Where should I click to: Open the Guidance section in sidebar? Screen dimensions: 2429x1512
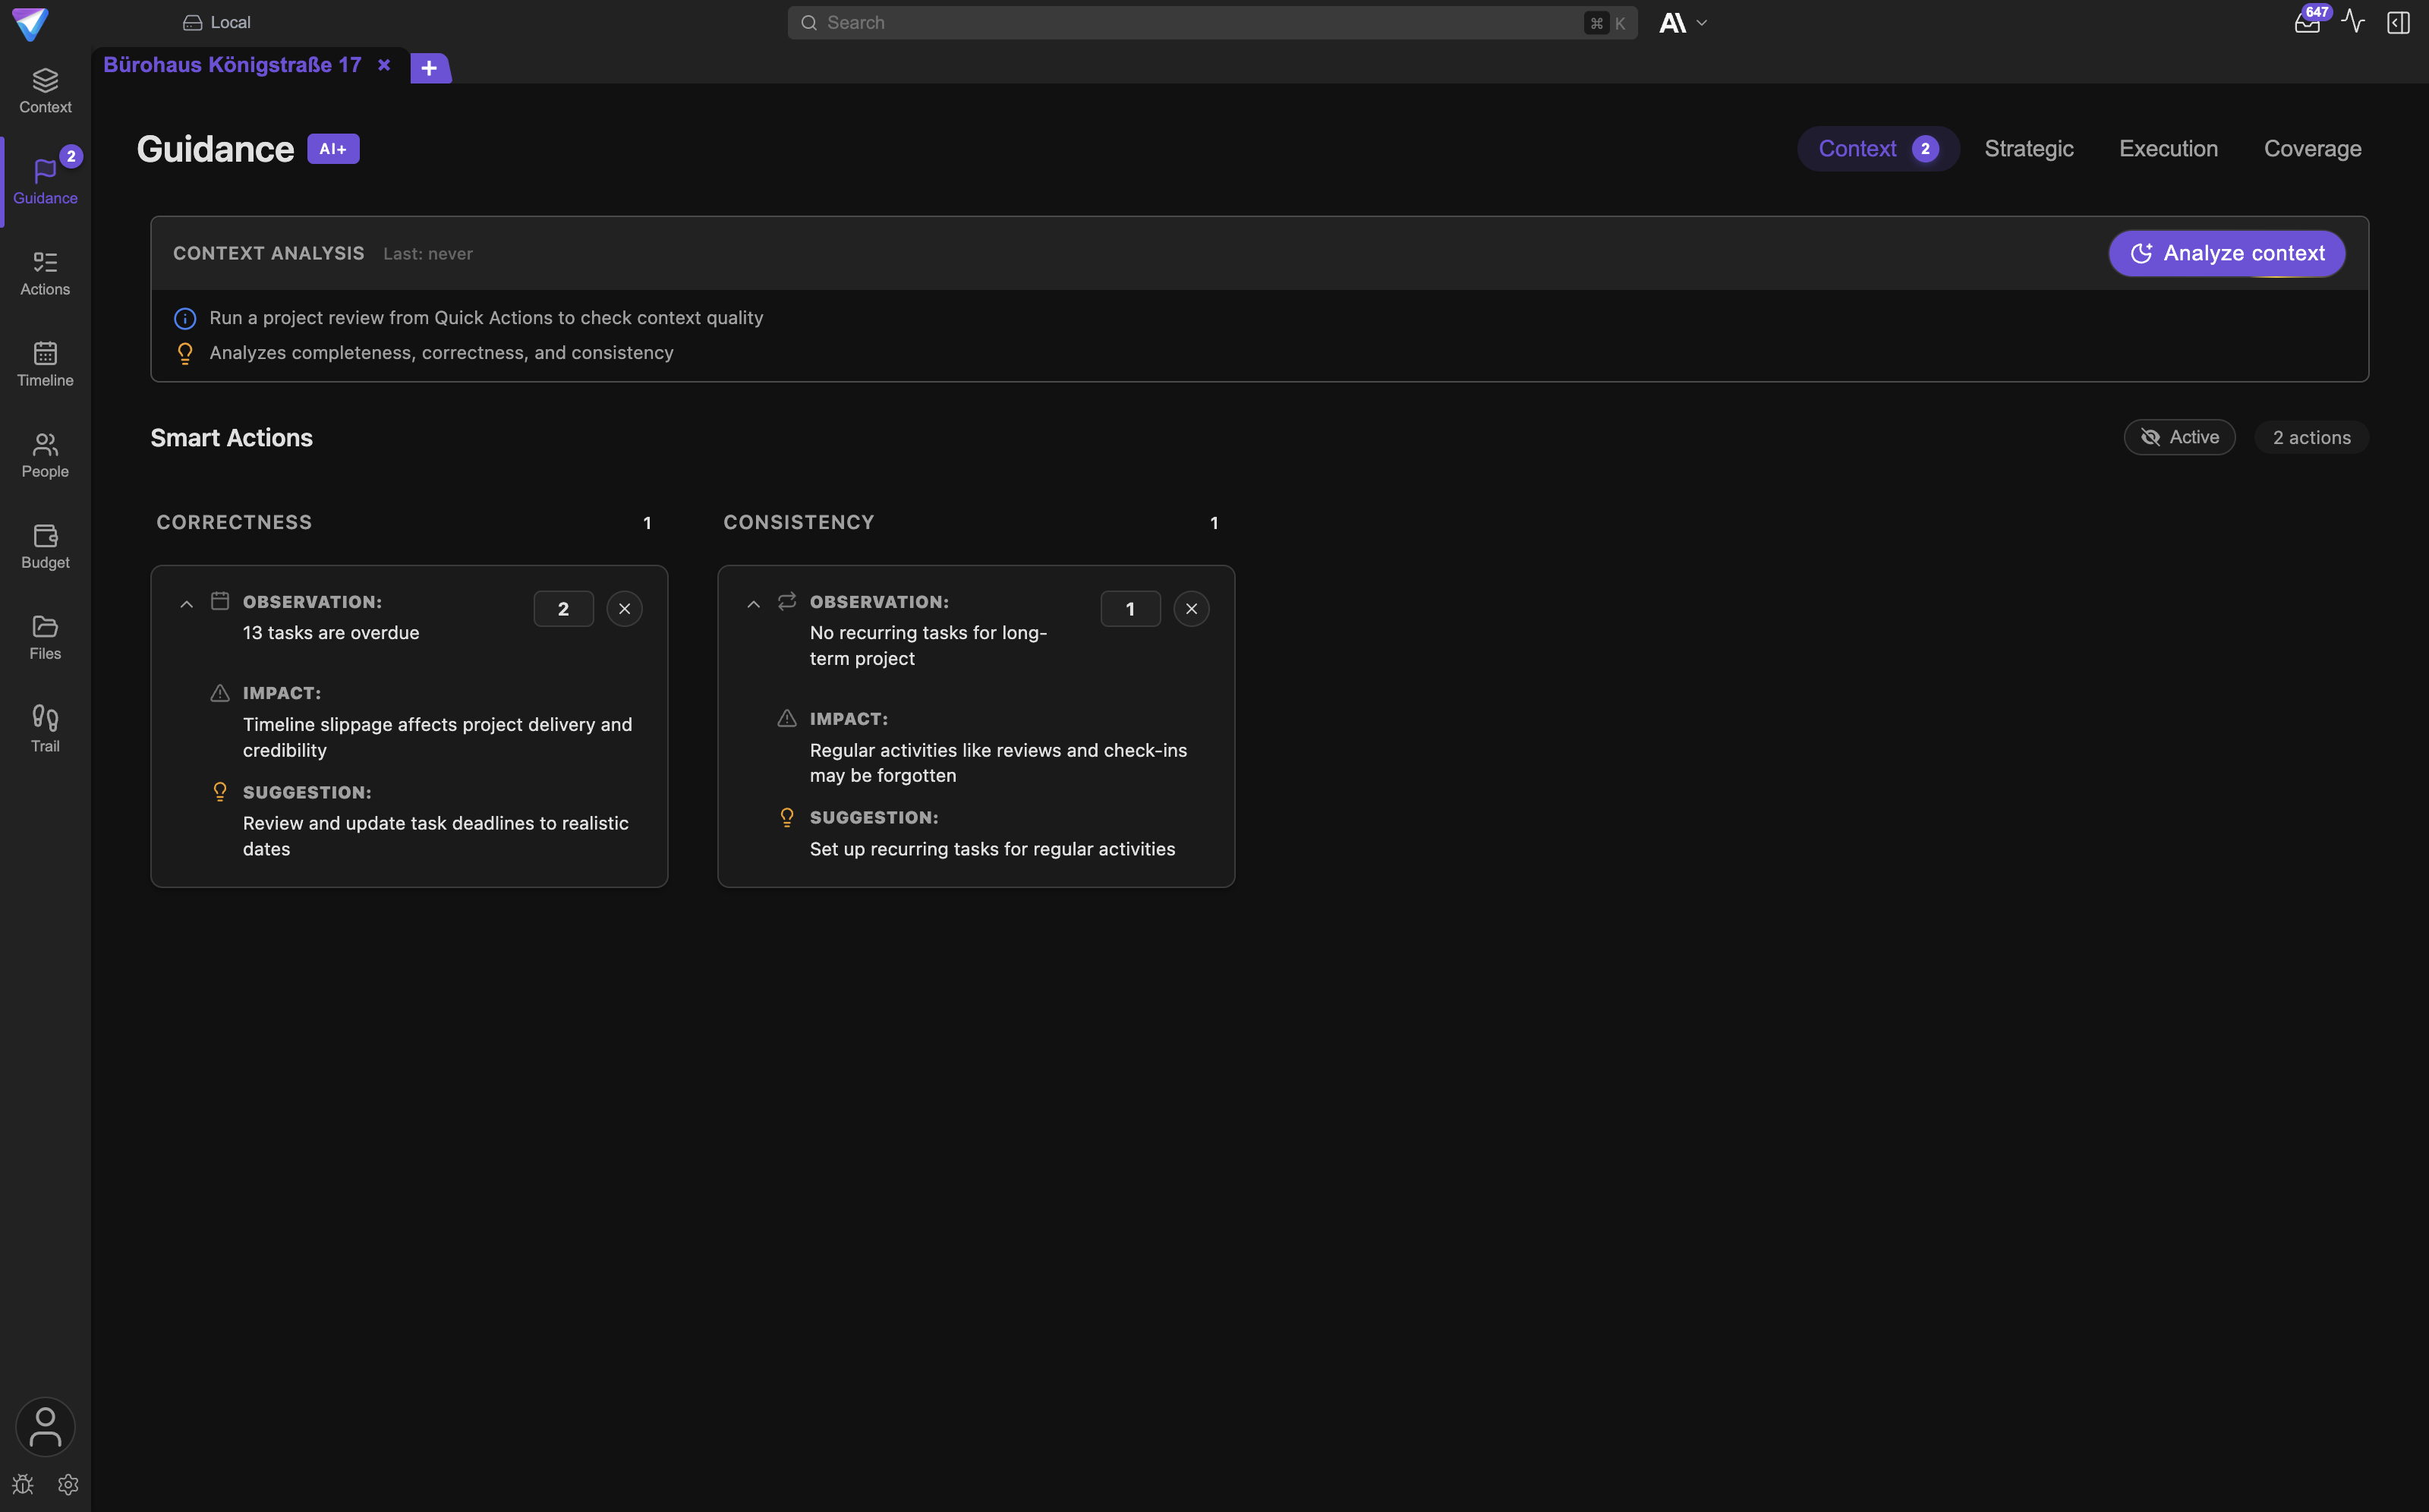45,182
